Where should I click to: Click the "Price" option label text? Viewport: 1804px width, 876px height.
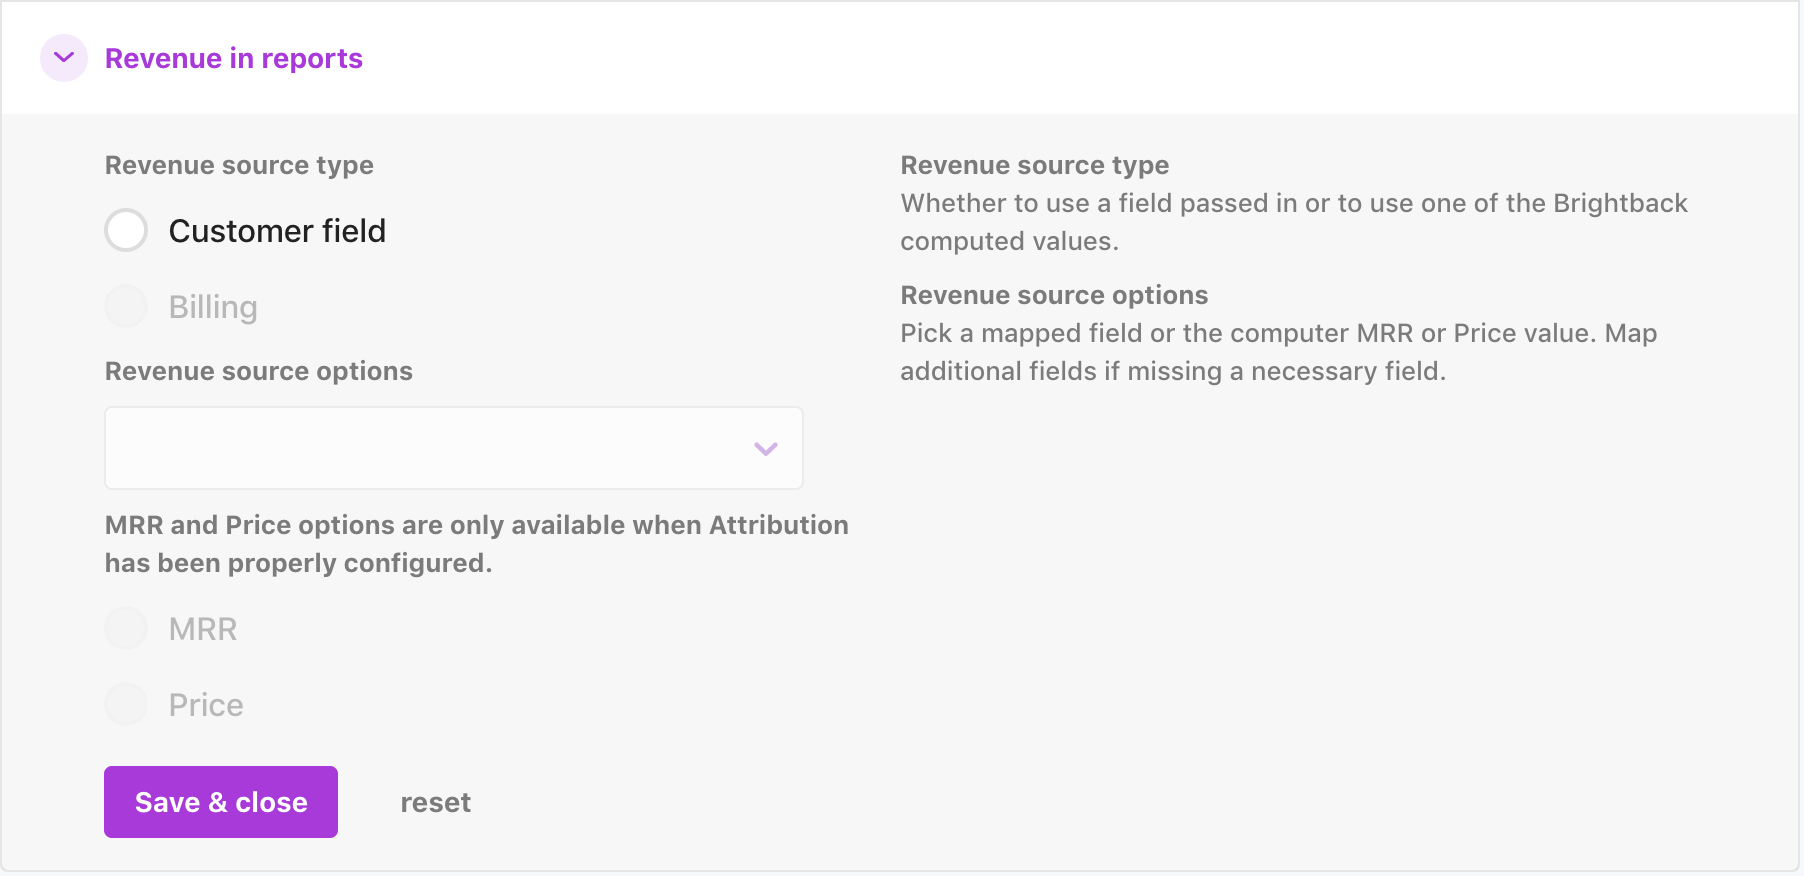coord(206,705)
